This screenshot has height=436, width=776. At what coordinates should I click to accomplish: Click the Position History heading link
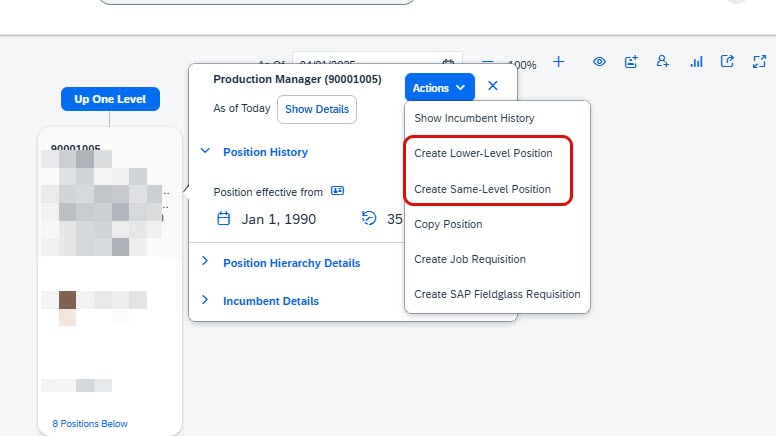tap(265, 152)
